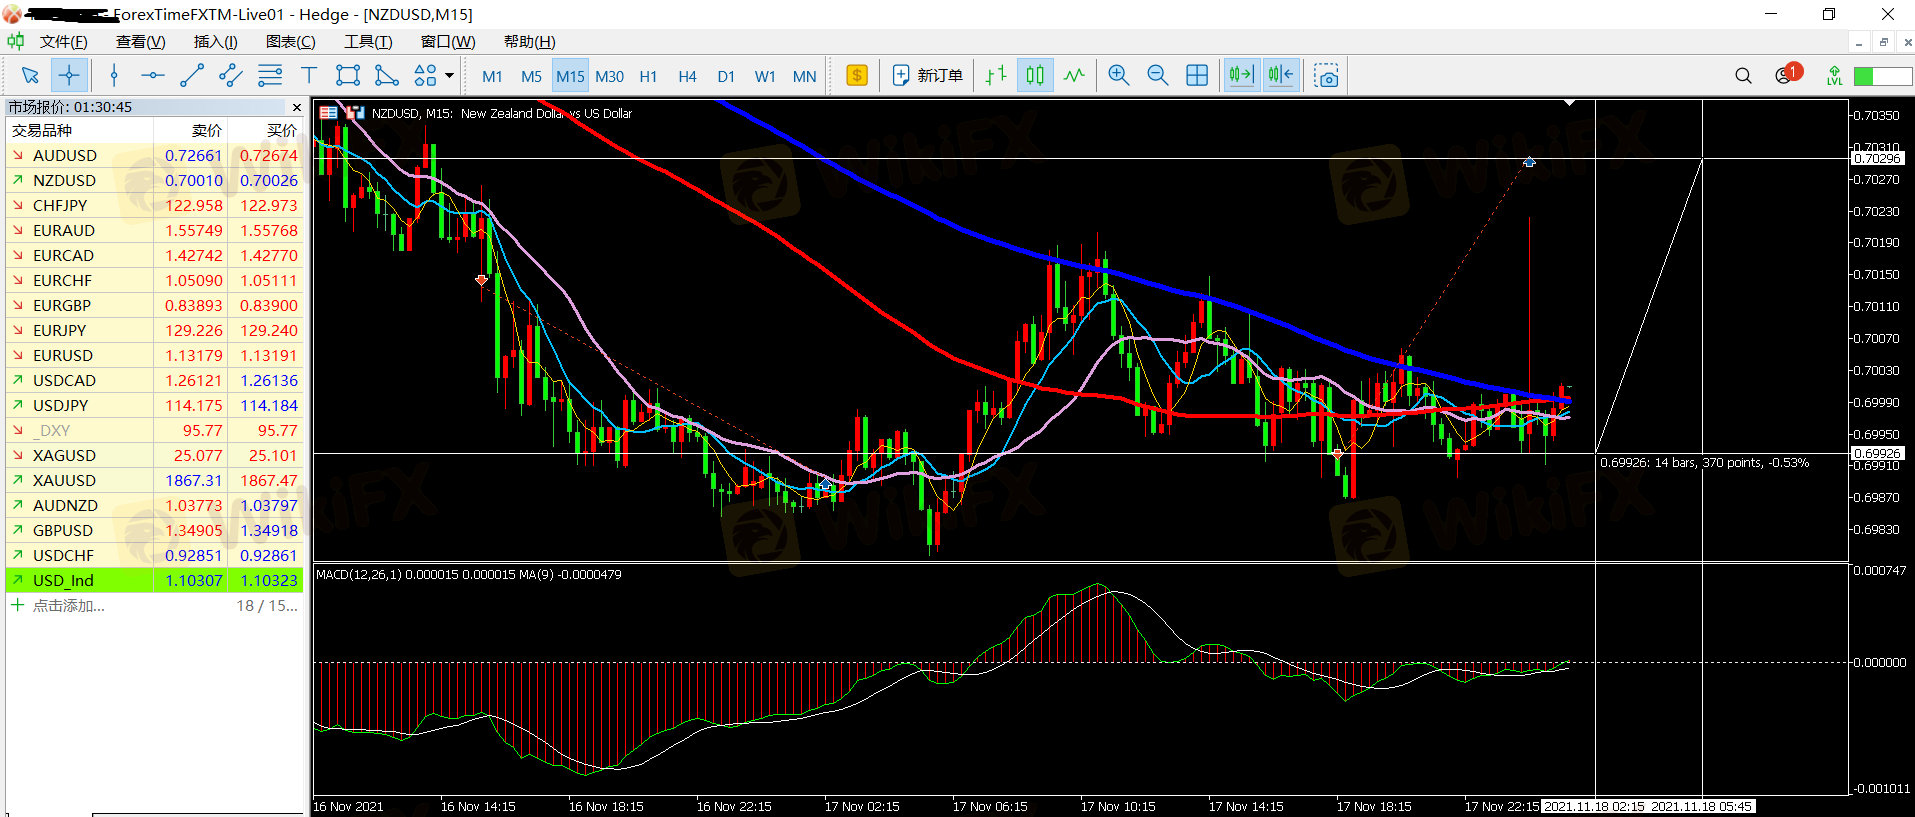Click the green connection progress bar
Image resolution: width=1915 pixels, height=817 pixels.
tap(1882, 76)
